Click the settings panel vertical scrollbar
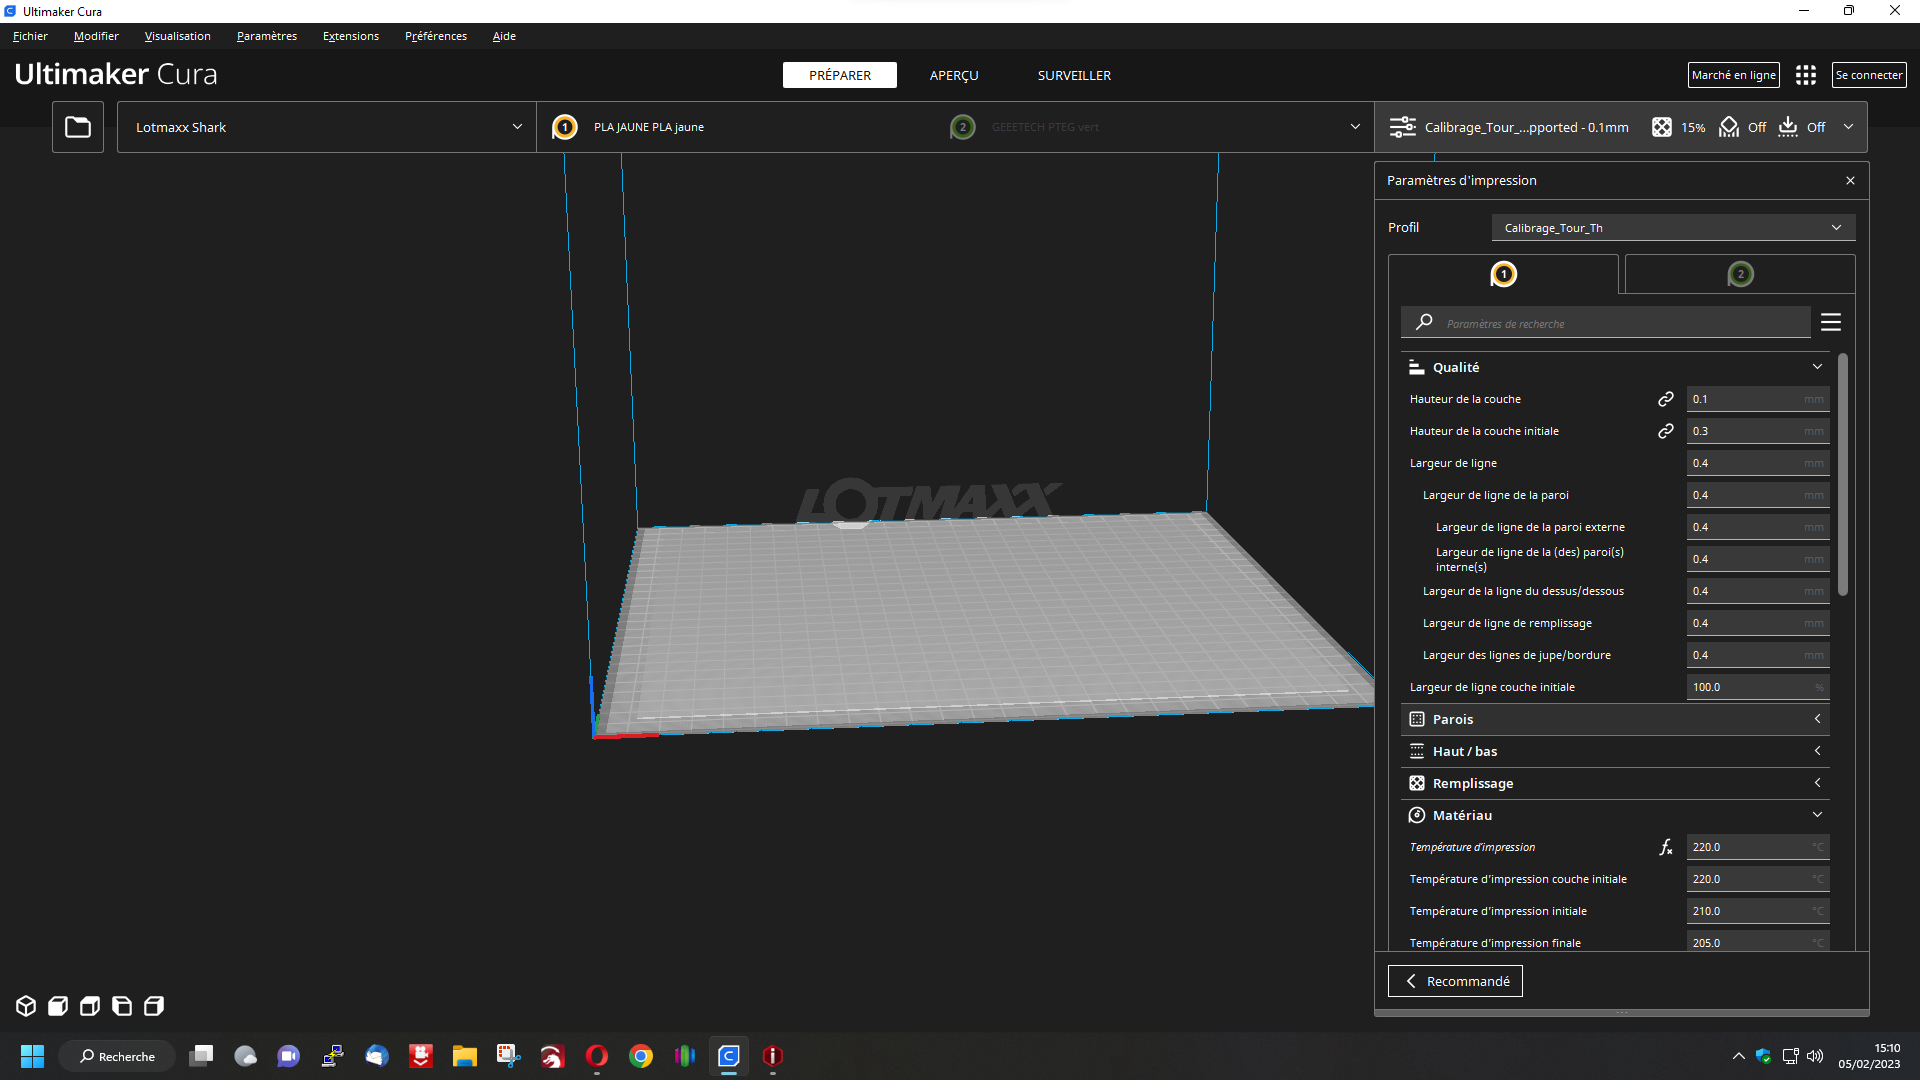Viewport: 1920px width, 1080px height. 1842,475
